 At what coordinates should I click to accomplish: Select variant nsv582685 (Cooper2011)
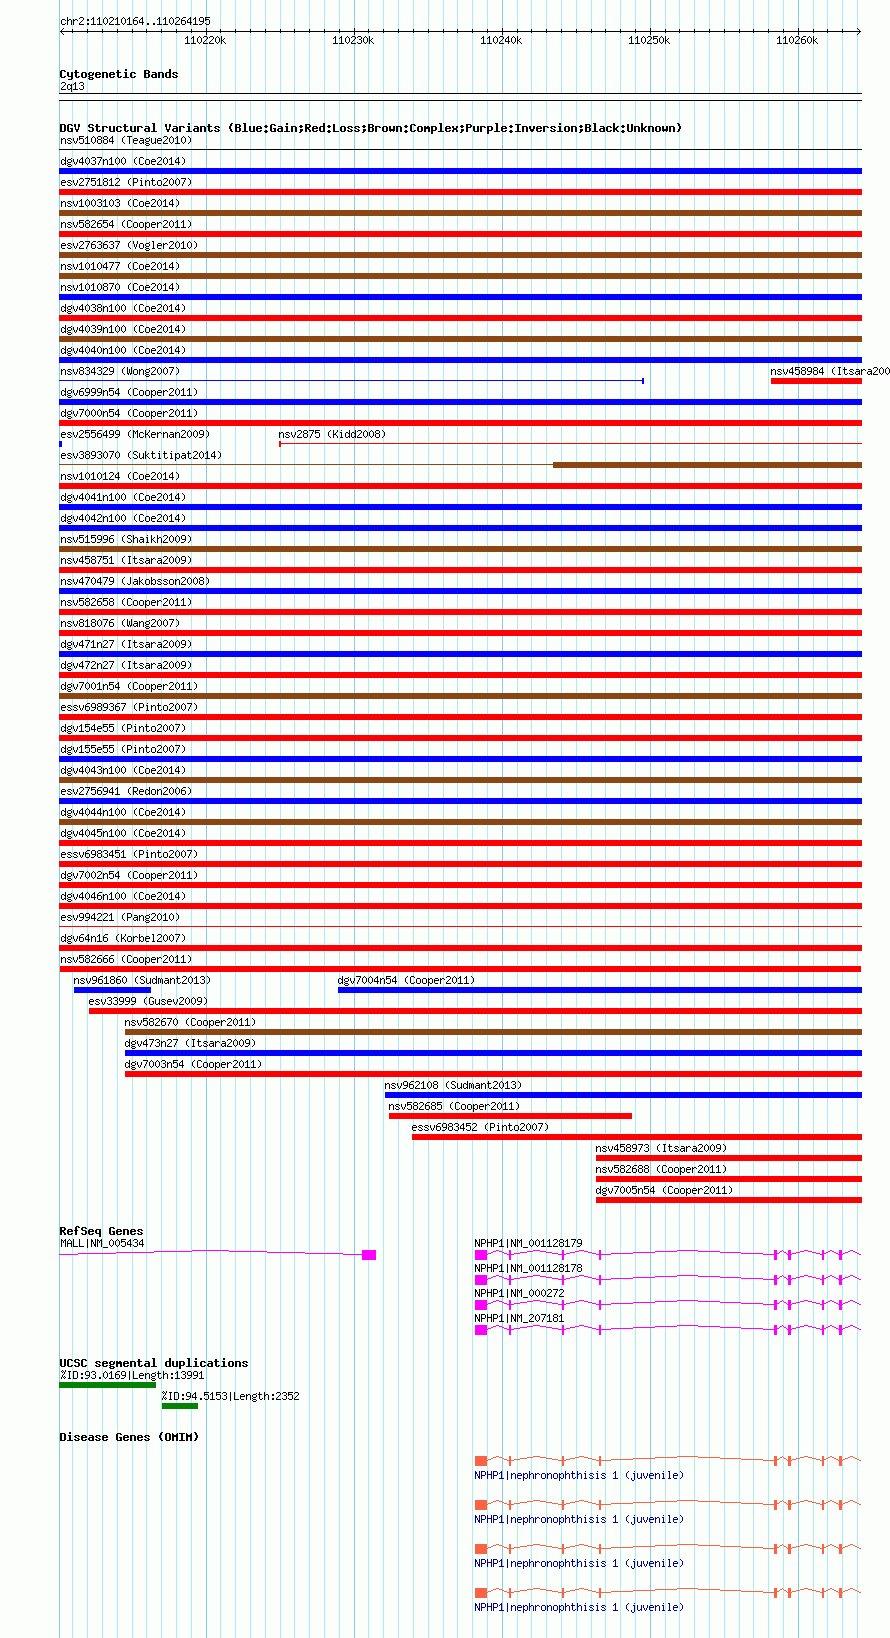454,1106
